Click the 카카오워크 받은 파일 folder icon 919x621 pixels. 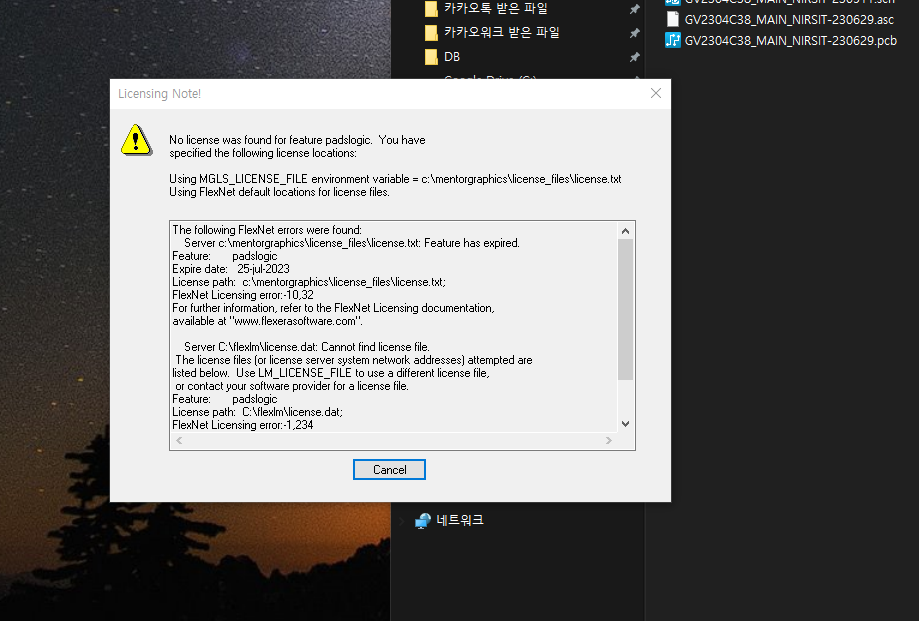coord(431,33)
